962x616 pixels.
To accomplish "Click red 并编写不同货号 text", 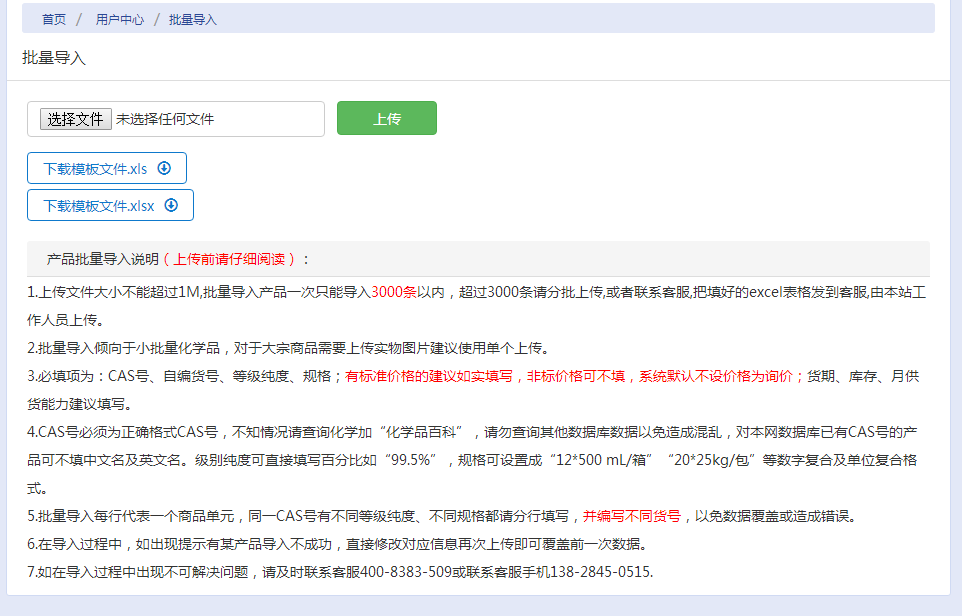I will [632, 516].
